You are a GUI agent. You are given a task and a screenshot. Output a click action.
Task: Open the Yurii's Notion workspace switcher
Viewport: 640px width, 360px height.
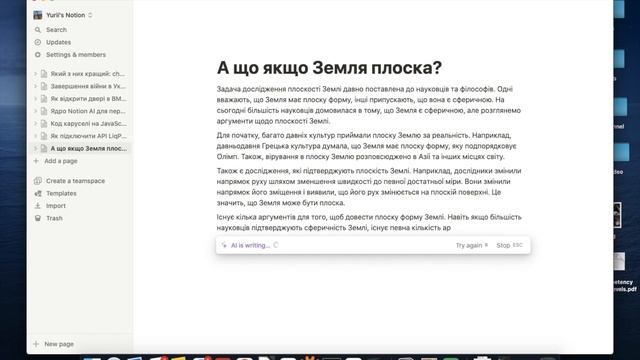click(x=63, y=15)
